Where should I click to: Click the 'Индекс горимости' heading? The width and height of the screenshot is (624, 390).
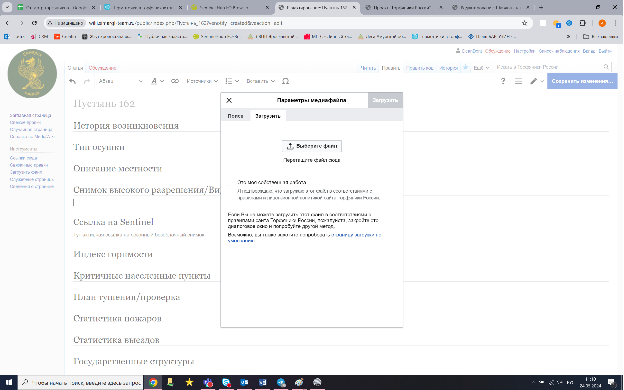coord(113,254)
